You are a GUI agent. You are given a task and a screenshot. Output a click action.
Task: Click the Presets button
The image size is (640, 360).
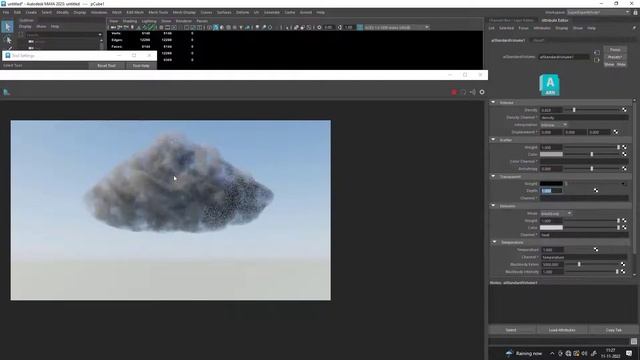click(x=615, y=57)
